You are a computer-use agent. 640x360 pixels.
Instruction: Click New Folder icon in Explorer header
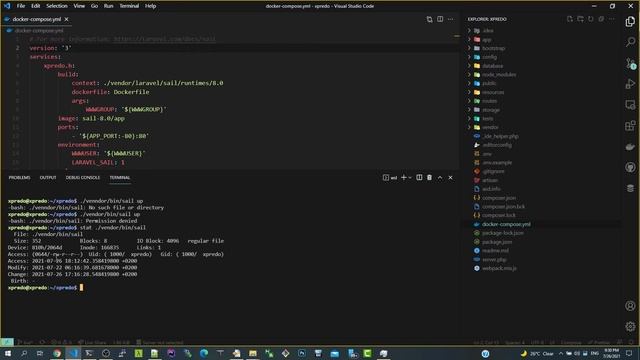(x=580, y=19)
